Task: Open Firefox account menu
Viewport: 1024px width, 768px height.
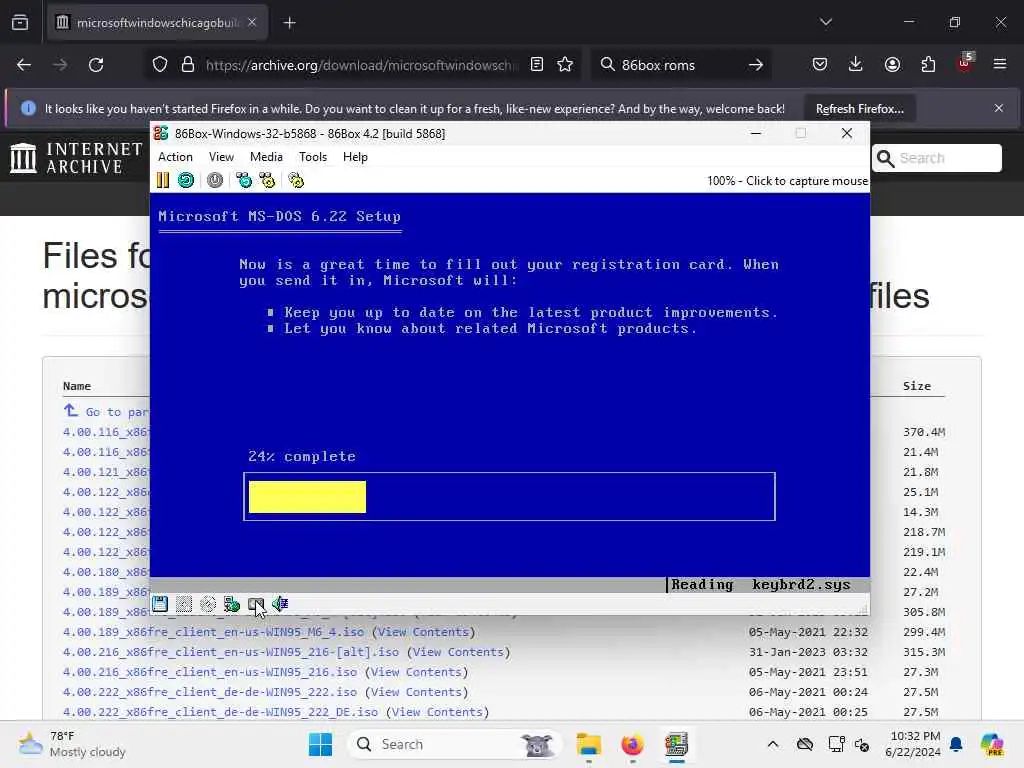Action: 892,65
